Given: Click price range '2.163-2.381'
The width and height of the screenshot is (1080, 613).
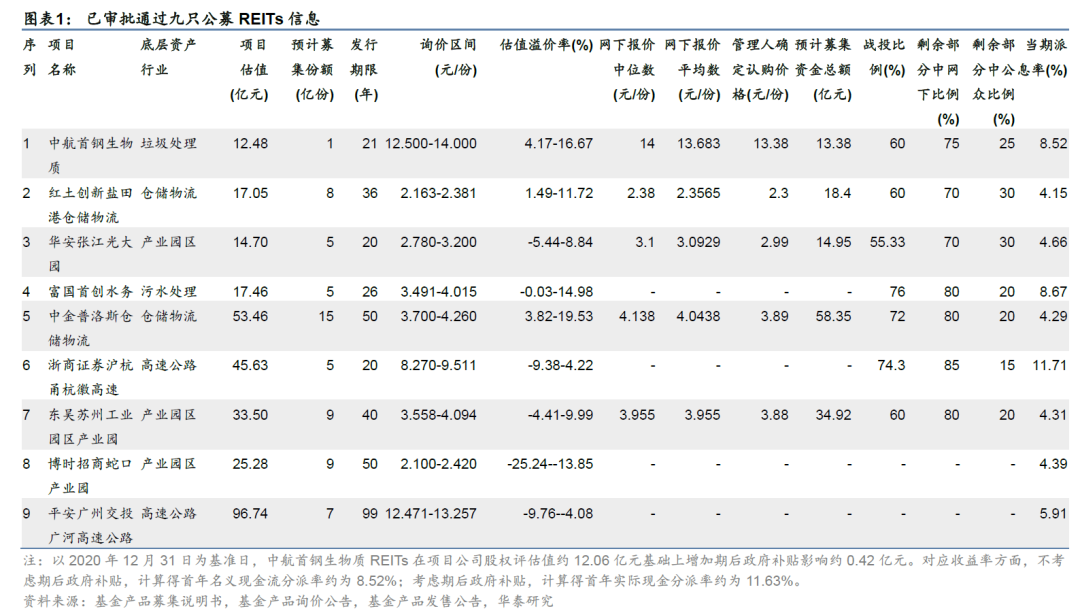Looking at the screenshot, I should 438,194.
